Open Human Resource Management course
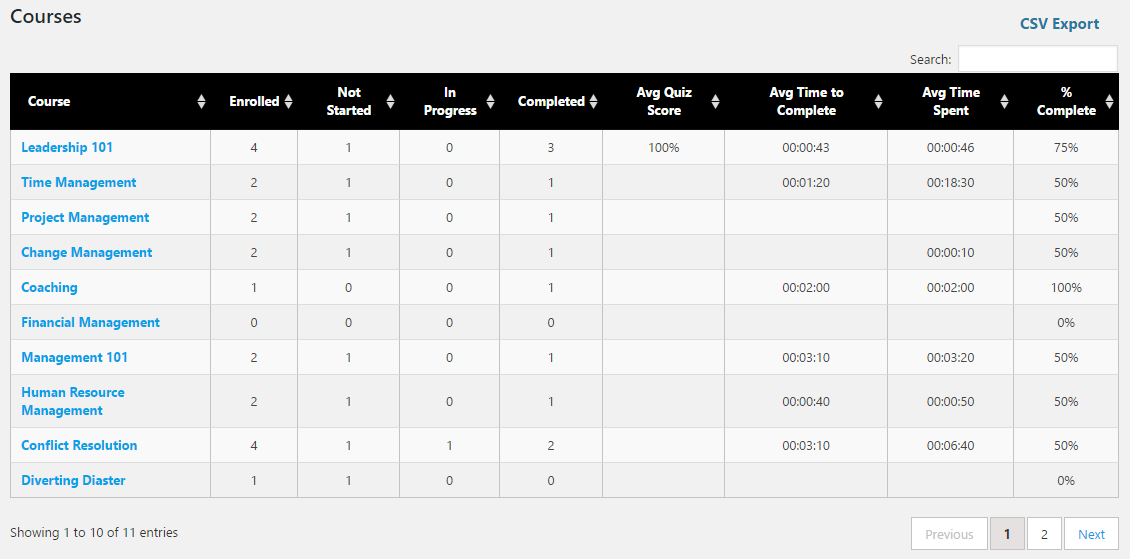The image size is (1130, 559). (x=73, y=401)
